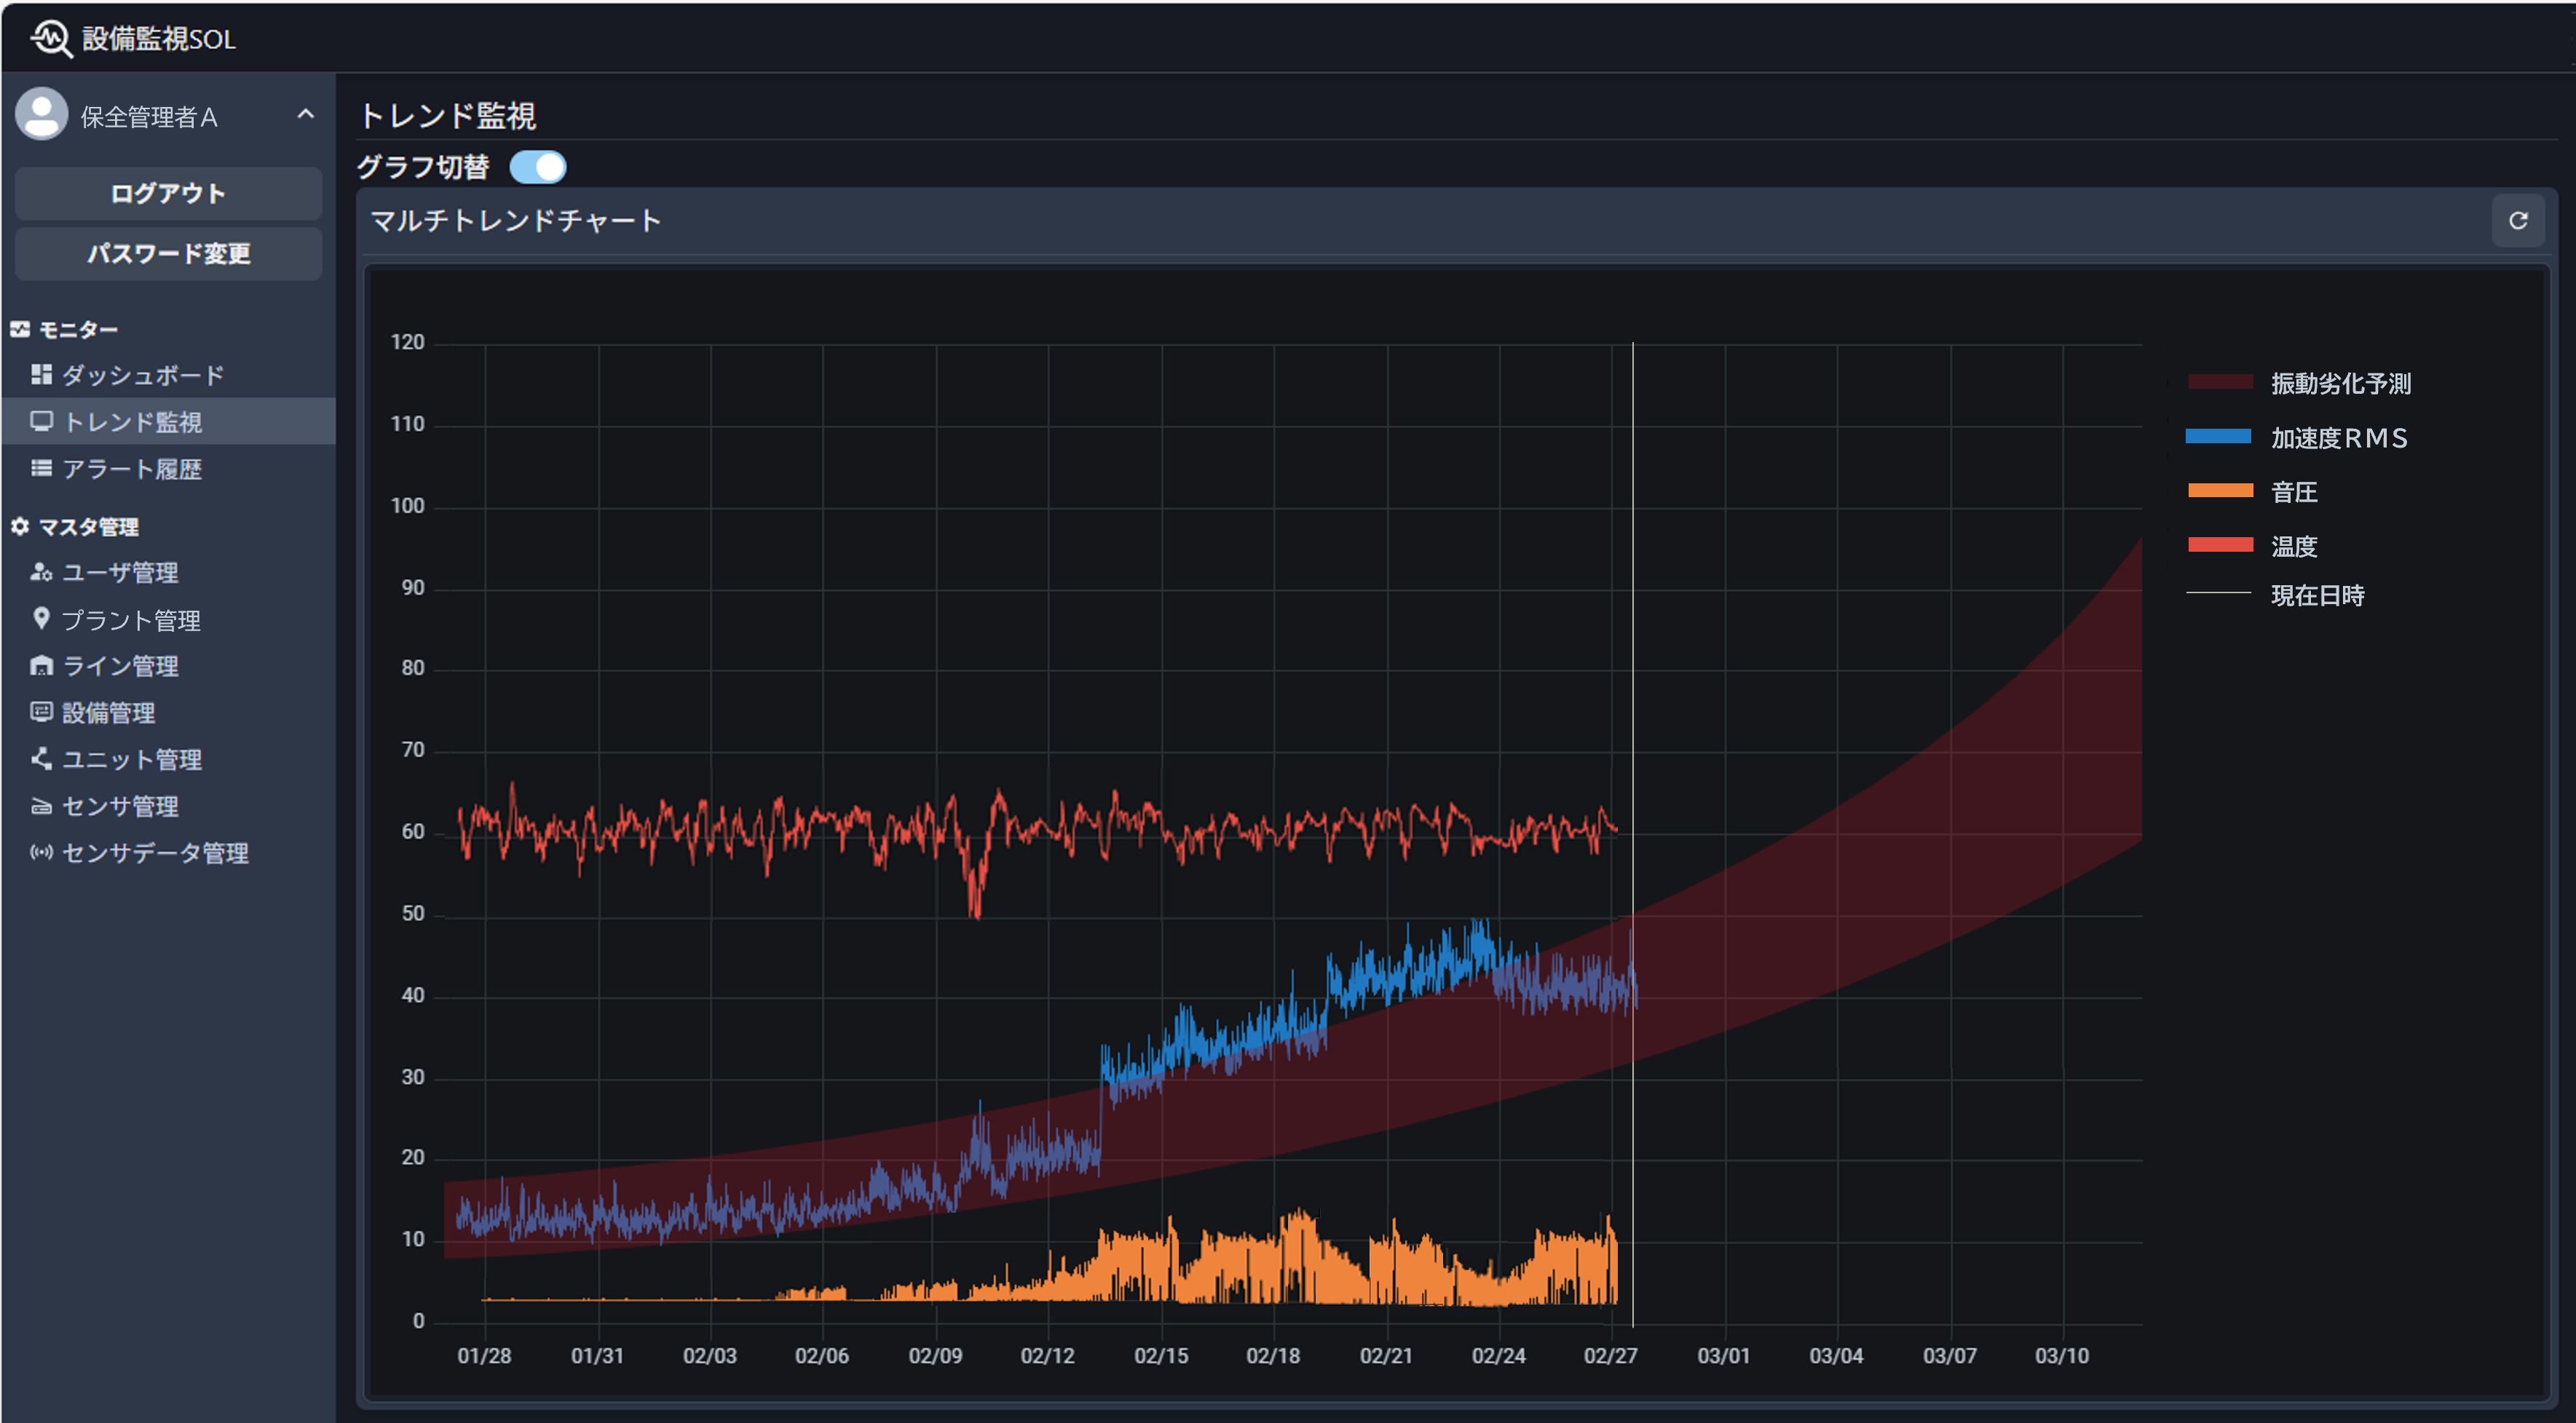This screenshot has height=1423, width=2576.
Task: Open the トレンド監視 menu item
Action: 132,422
